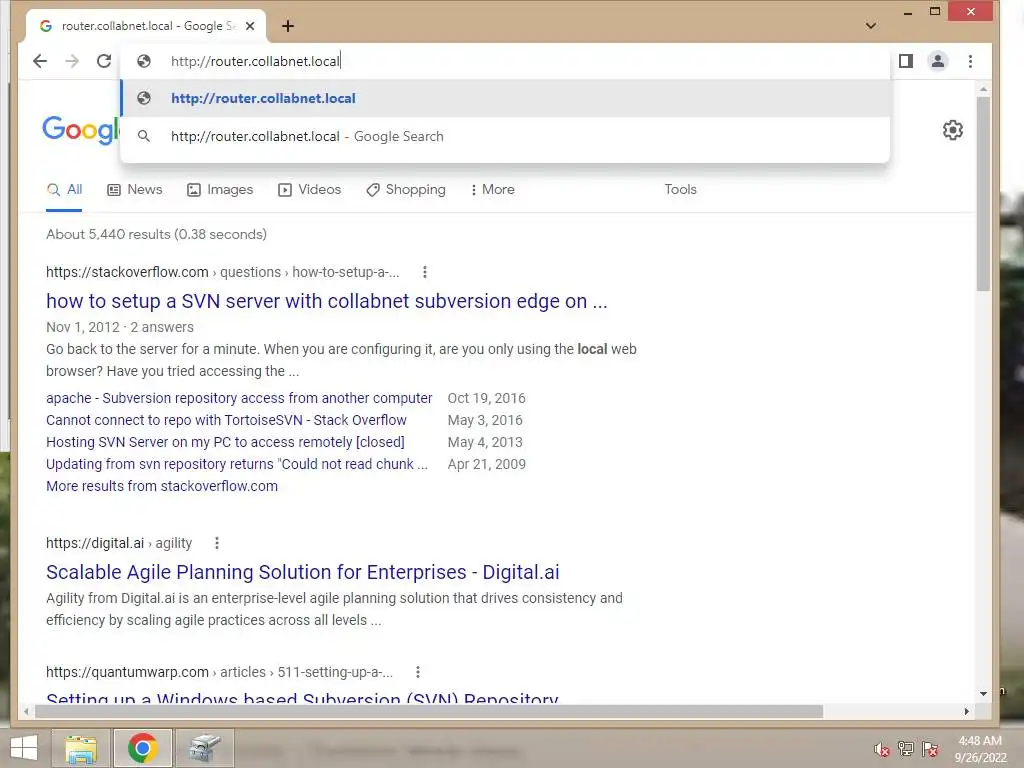
Task: Open options for digital.ai result
Action: pyautogui.click(x=217, y=543)
